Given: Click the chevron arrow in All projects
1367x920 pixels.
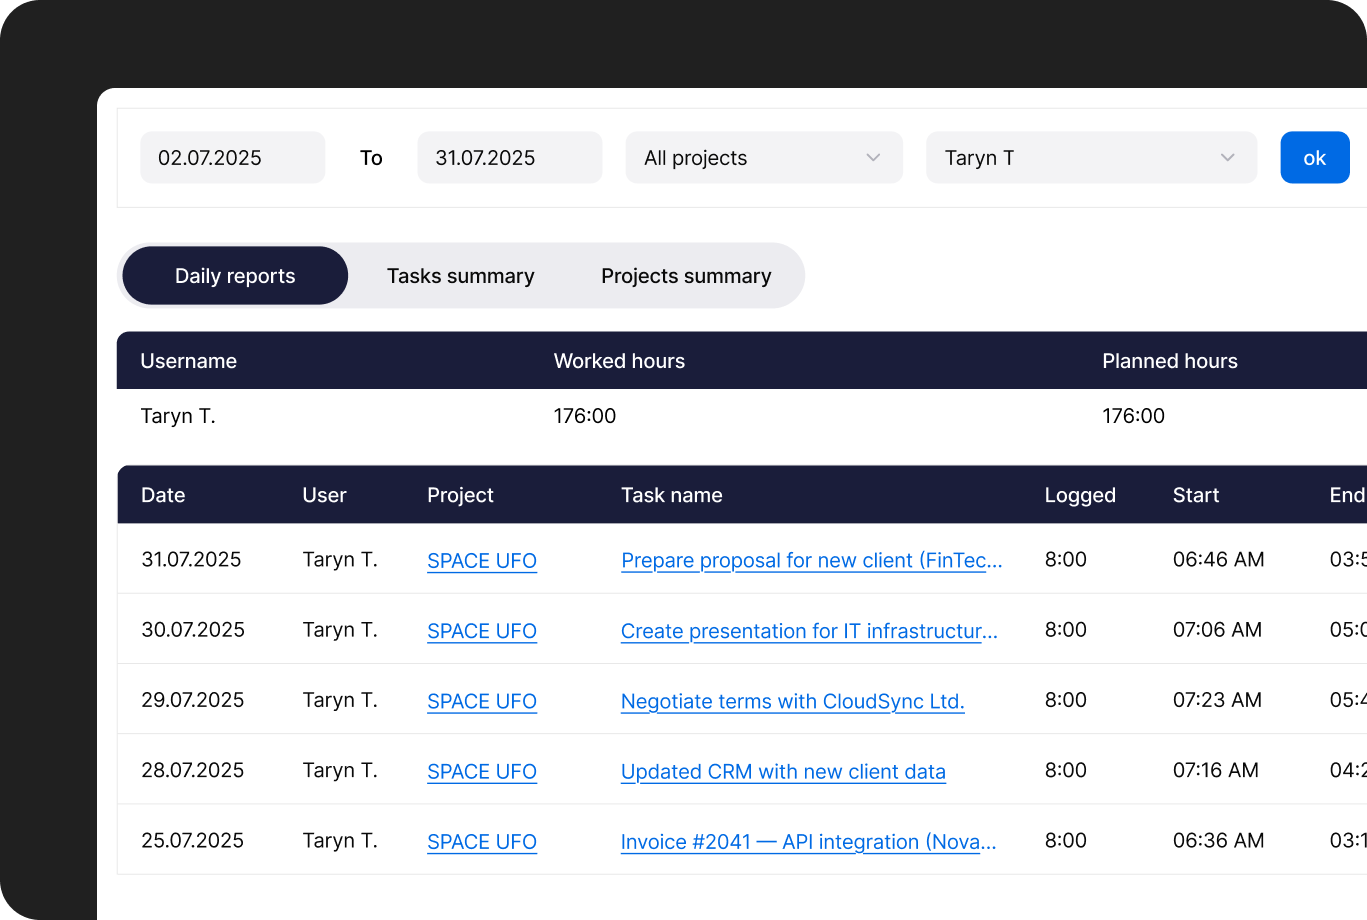Looking at the screenshot, I should pos(873,158).
